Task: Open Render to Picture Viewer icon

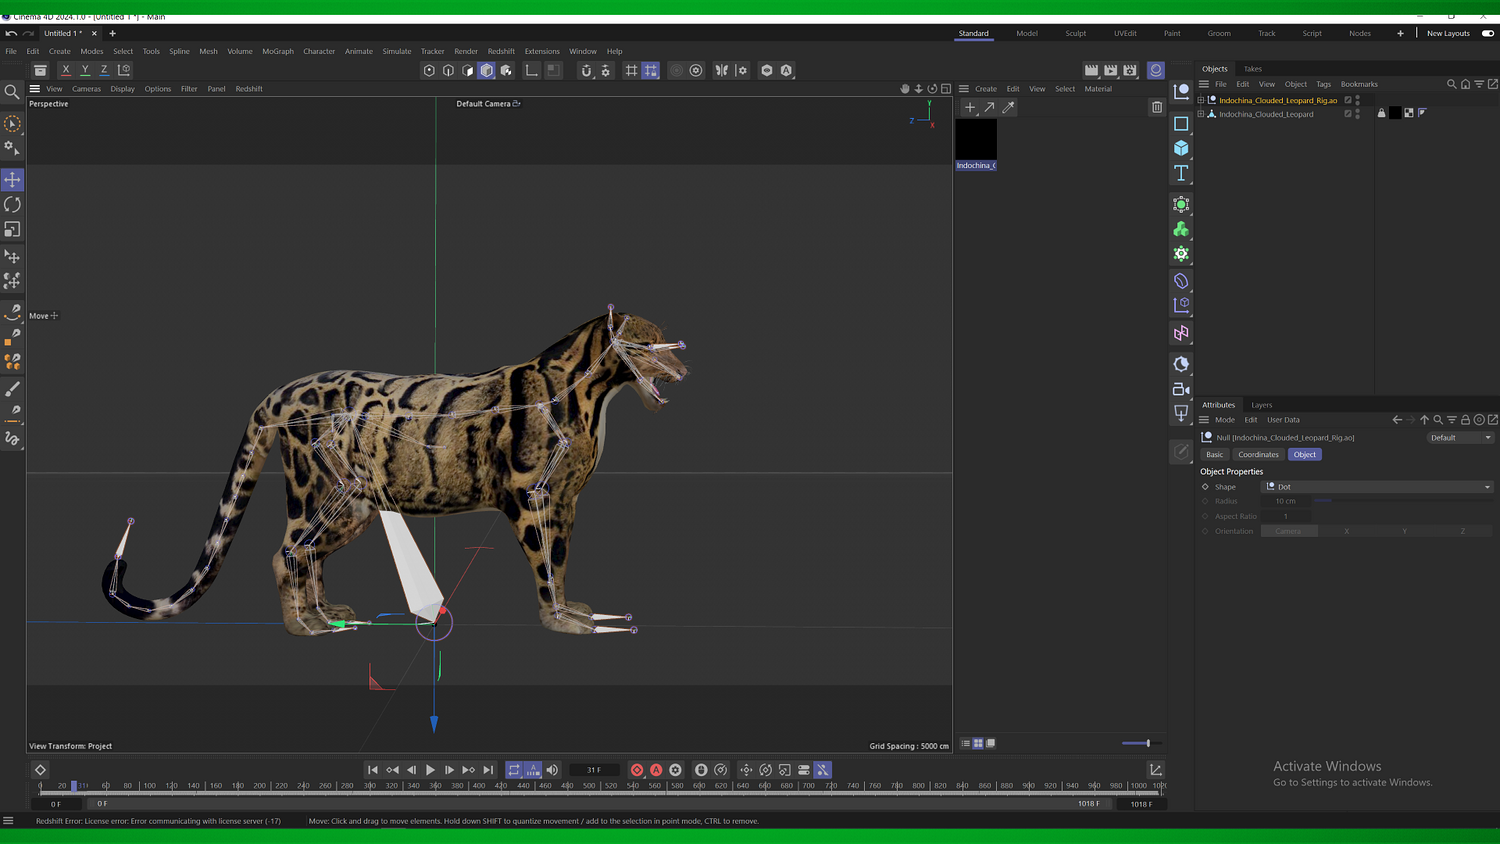Action: (x=1111, y=70)
